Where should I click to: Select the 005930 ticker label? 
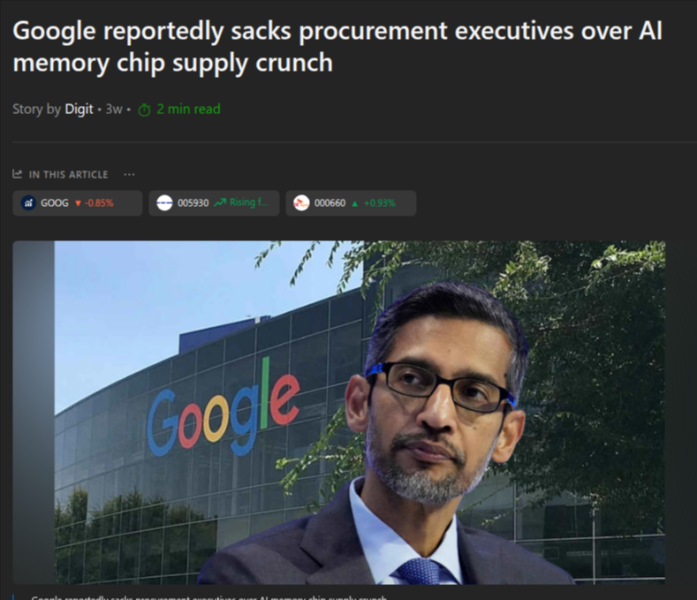click(x=193, y=203)
